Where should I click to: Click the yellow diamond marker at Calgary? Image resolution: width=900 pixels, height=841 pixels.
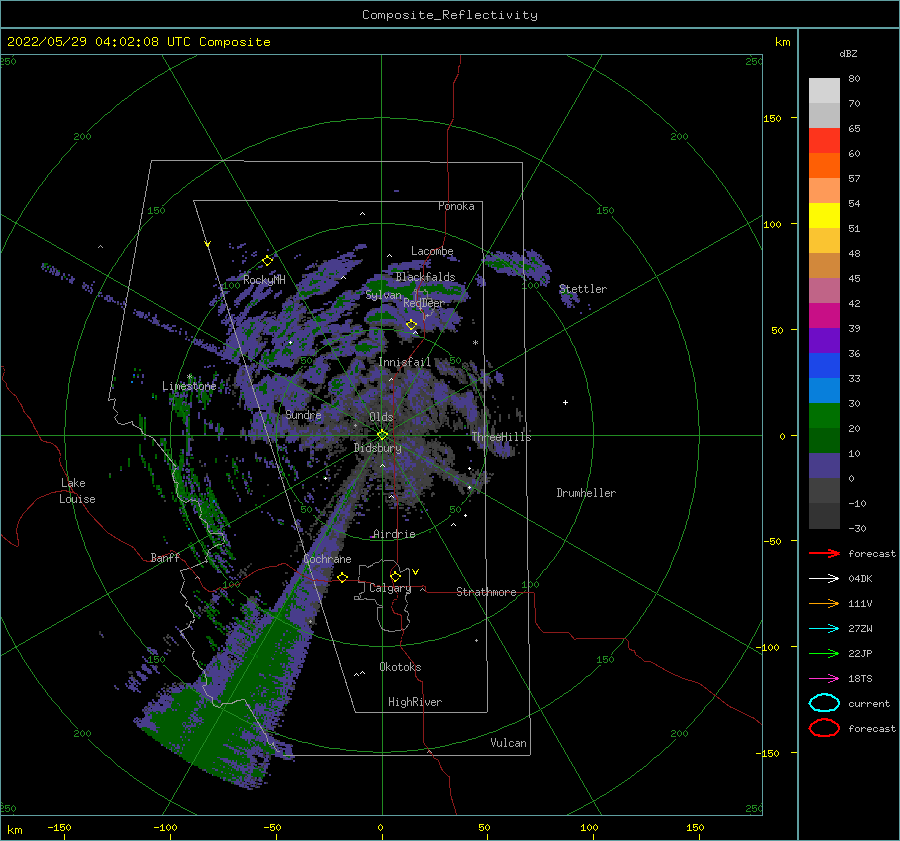[395, 576]
